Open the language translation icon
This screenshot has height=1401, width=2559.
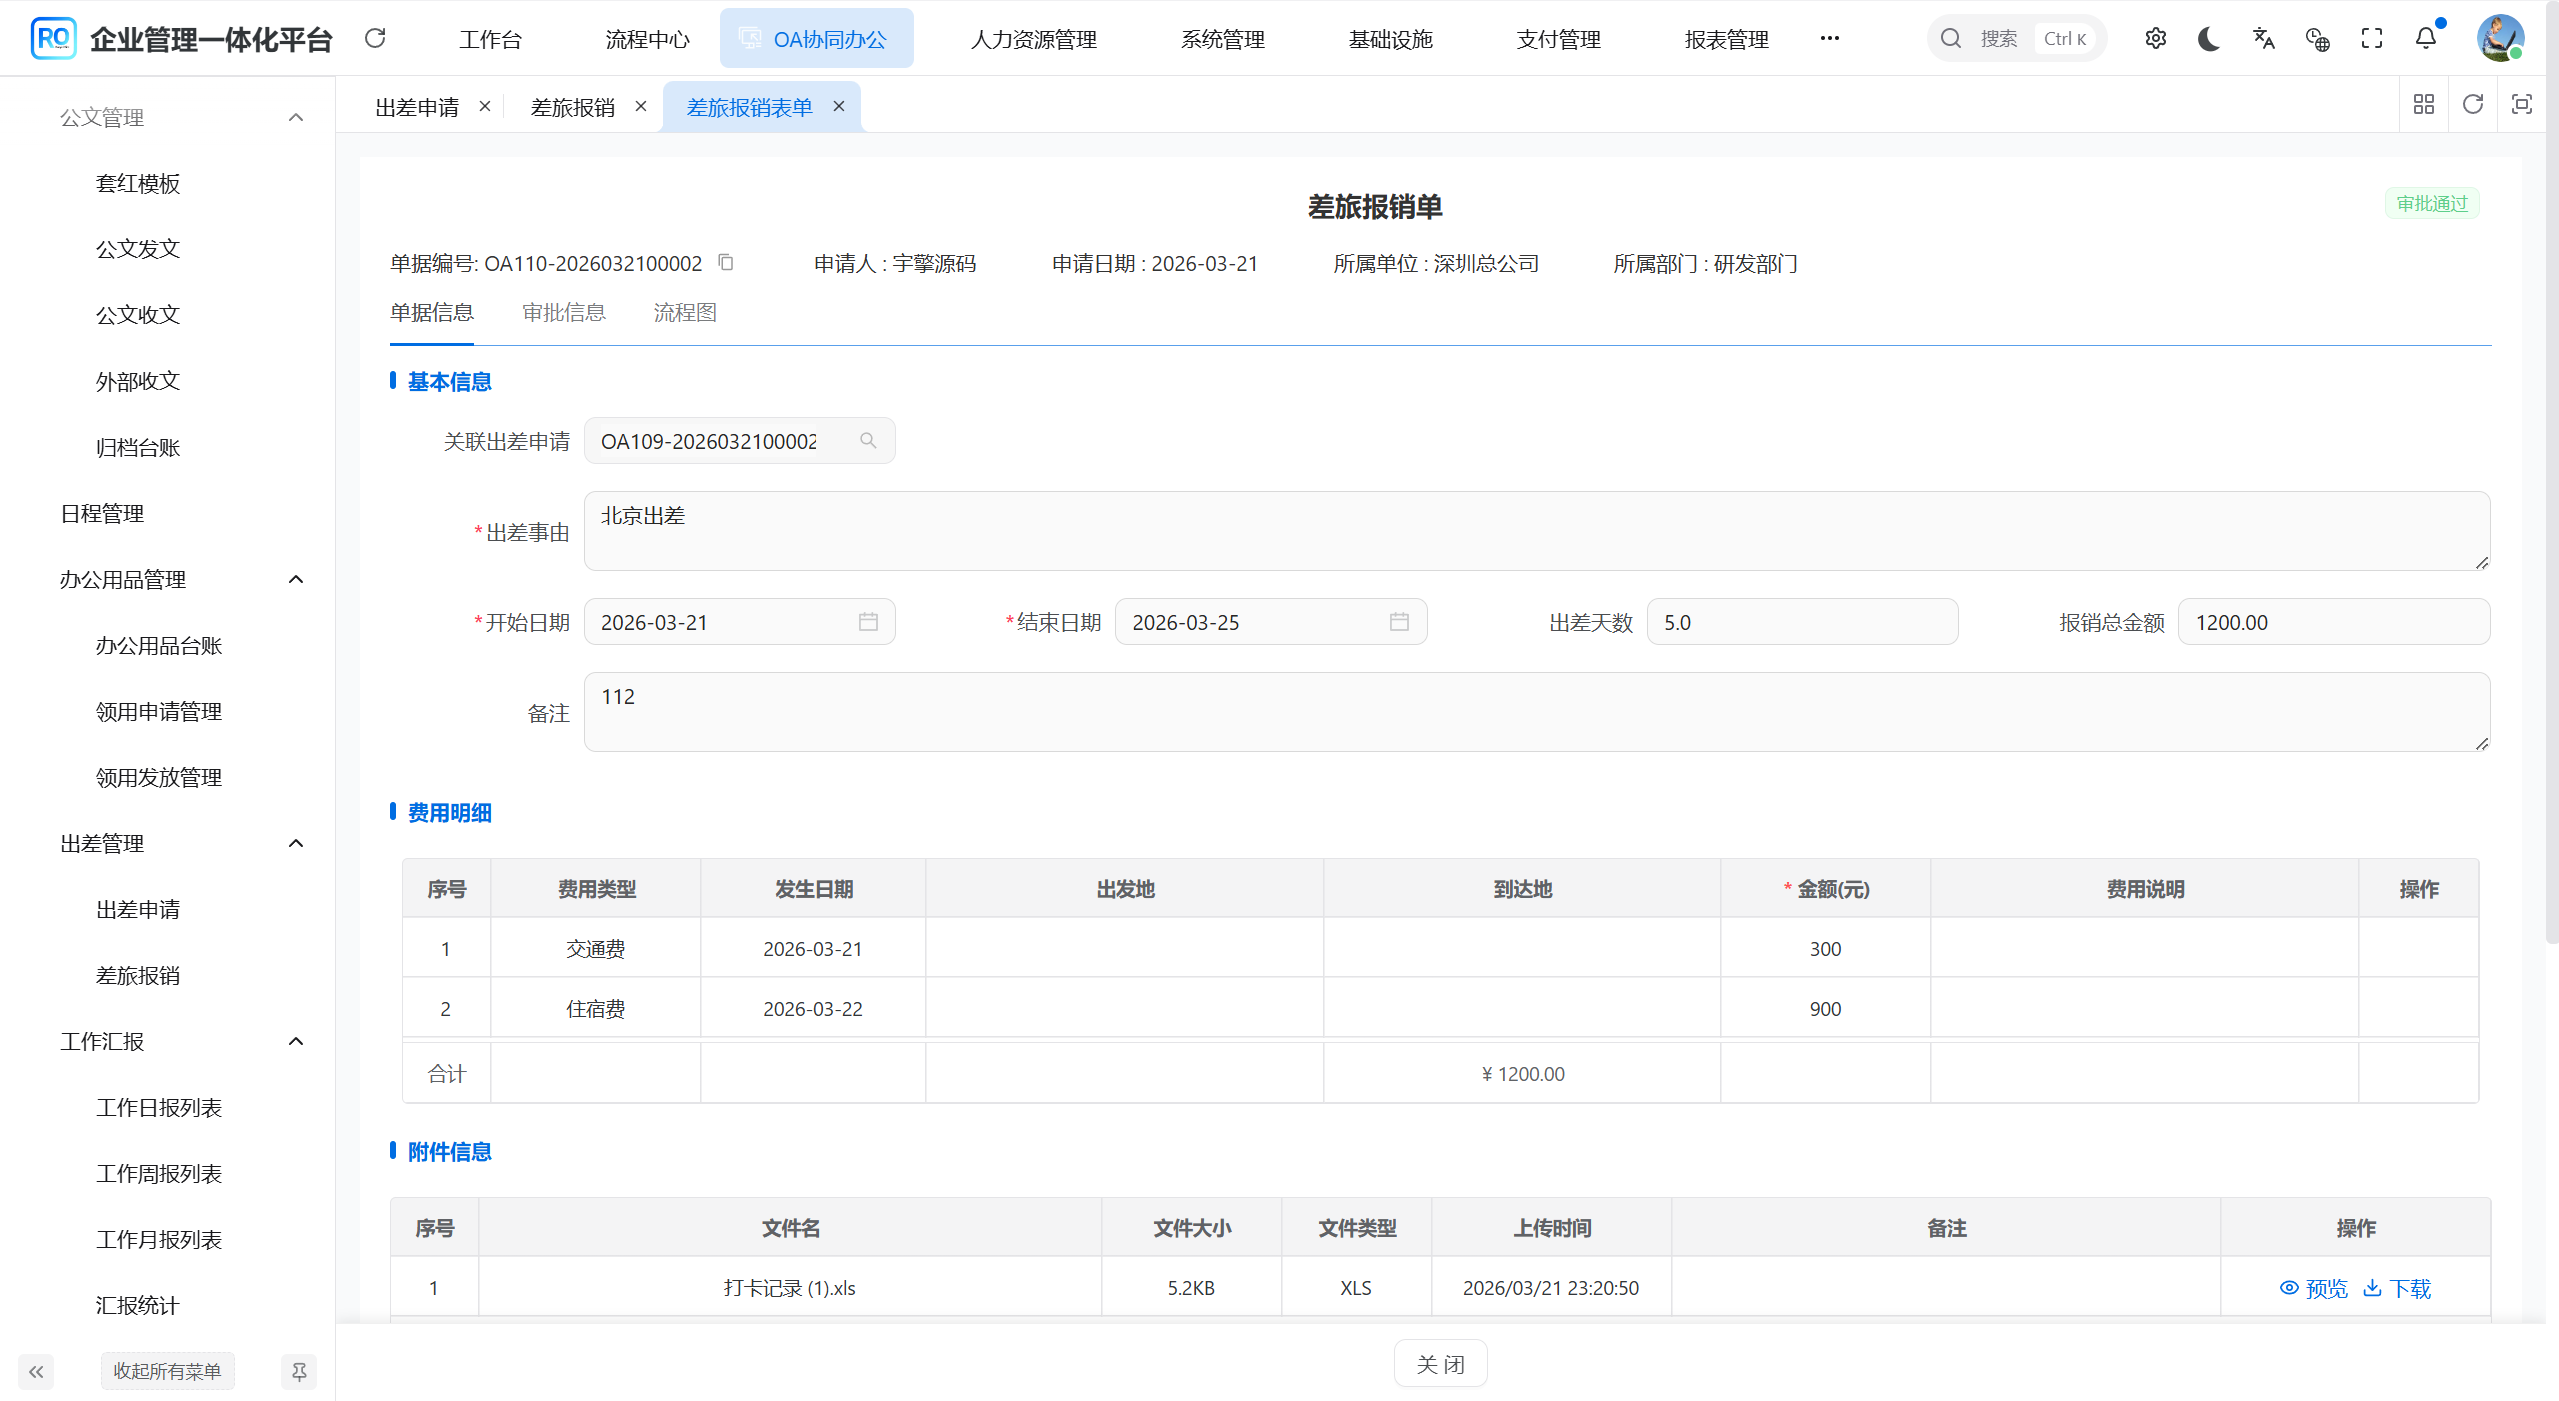(2263, 38)
